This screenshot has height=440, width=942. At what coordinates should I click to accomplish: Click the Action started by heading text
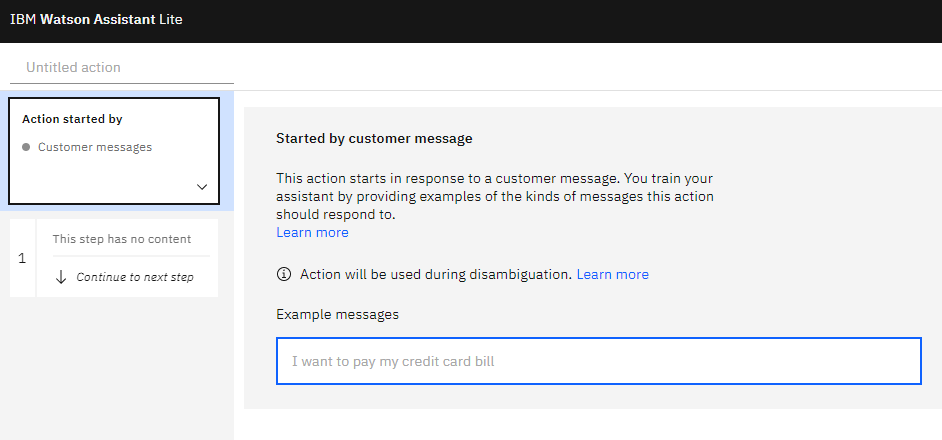(72, 119)
